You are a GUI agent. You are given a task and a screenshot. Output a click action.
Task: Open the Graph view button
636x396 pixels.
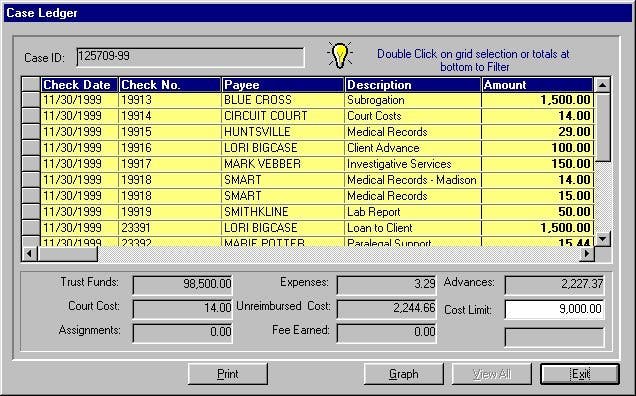(x=403, y=374)
